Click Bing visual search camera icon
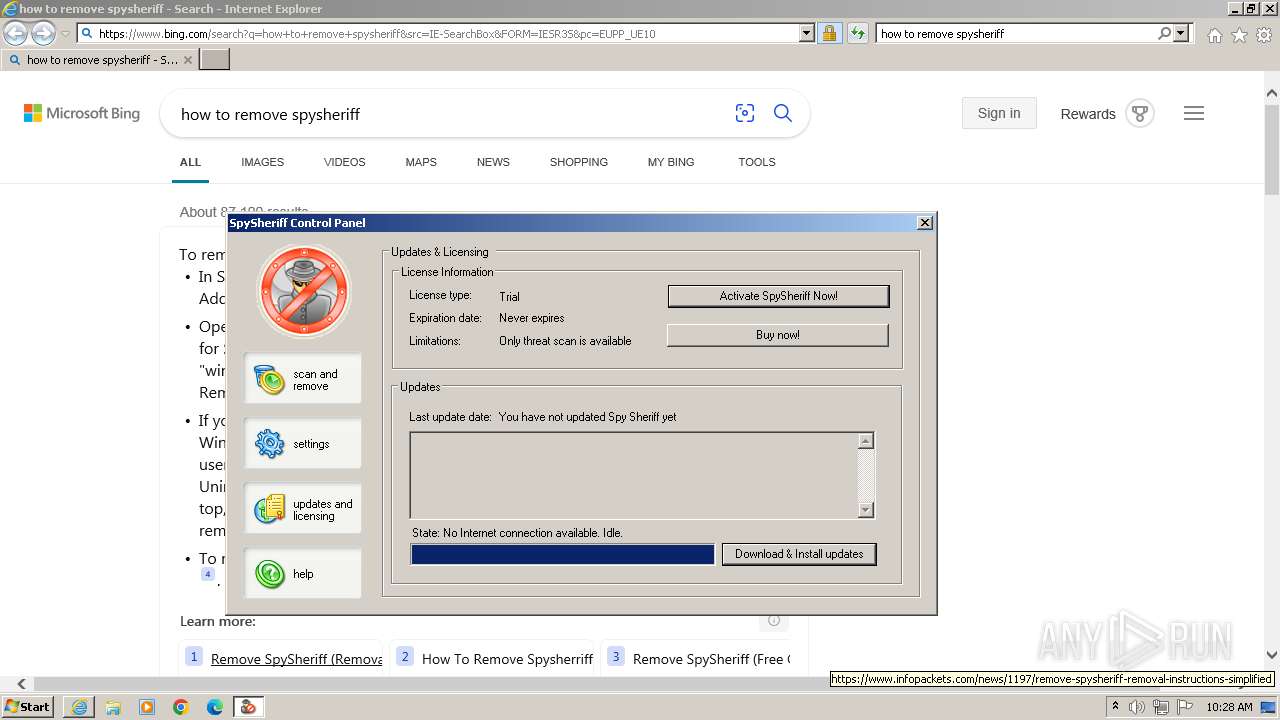1280x720 pixels. coord(745,114)
